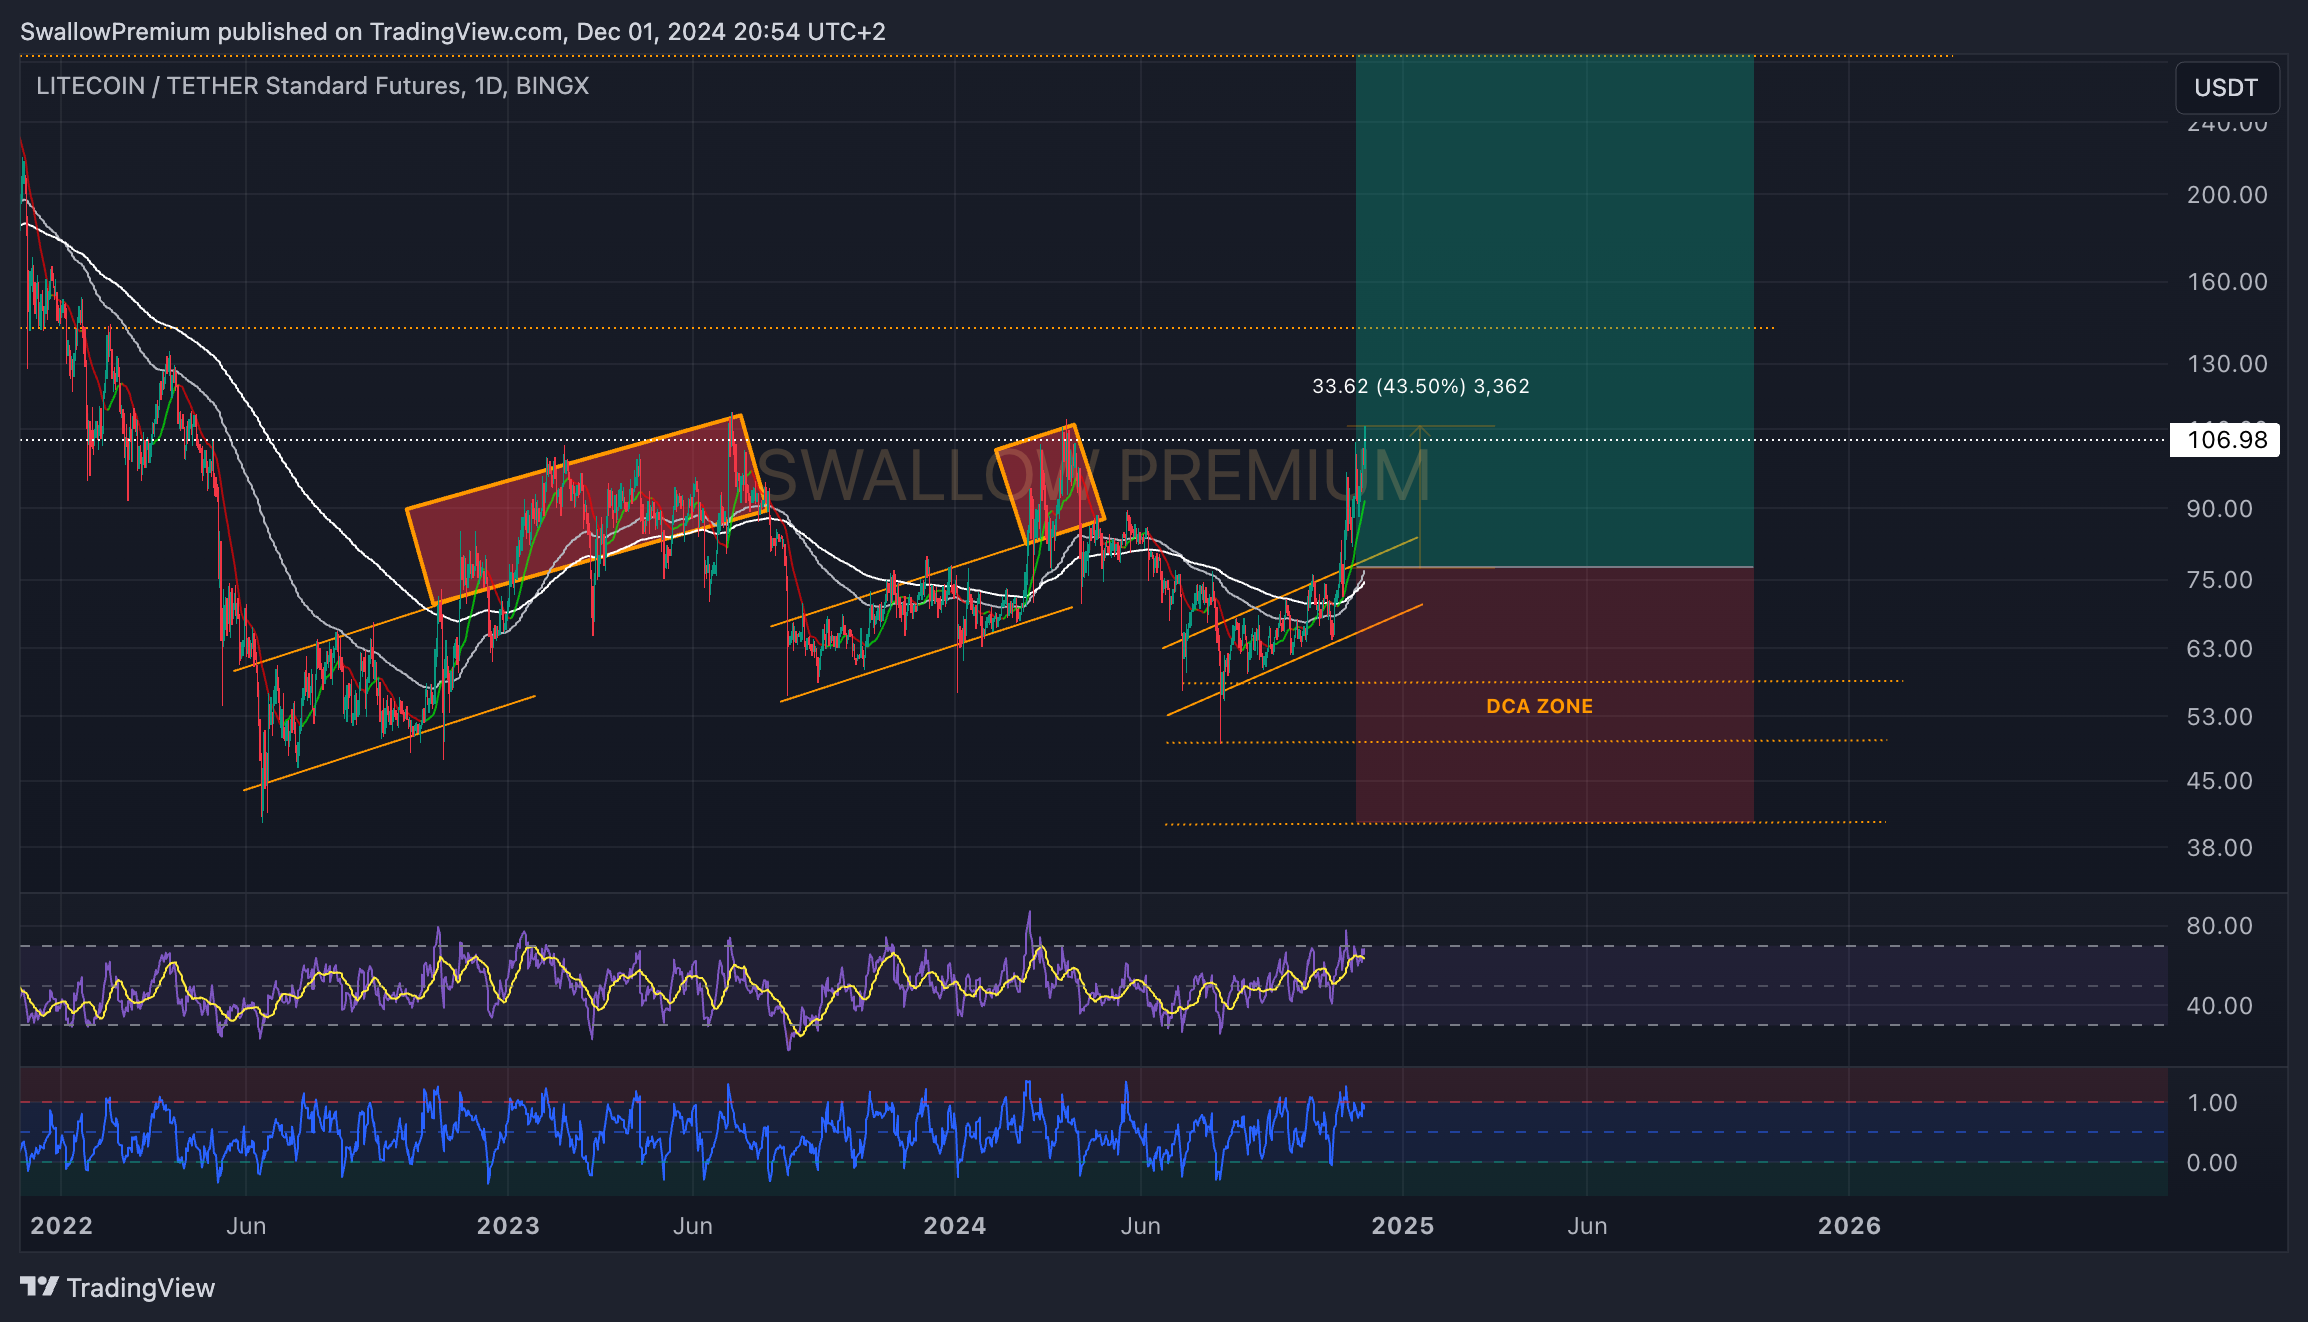Click the 2022 label on time axis
The height and width of the screenshot is (1322, 2308).
tap(61, 1226)
